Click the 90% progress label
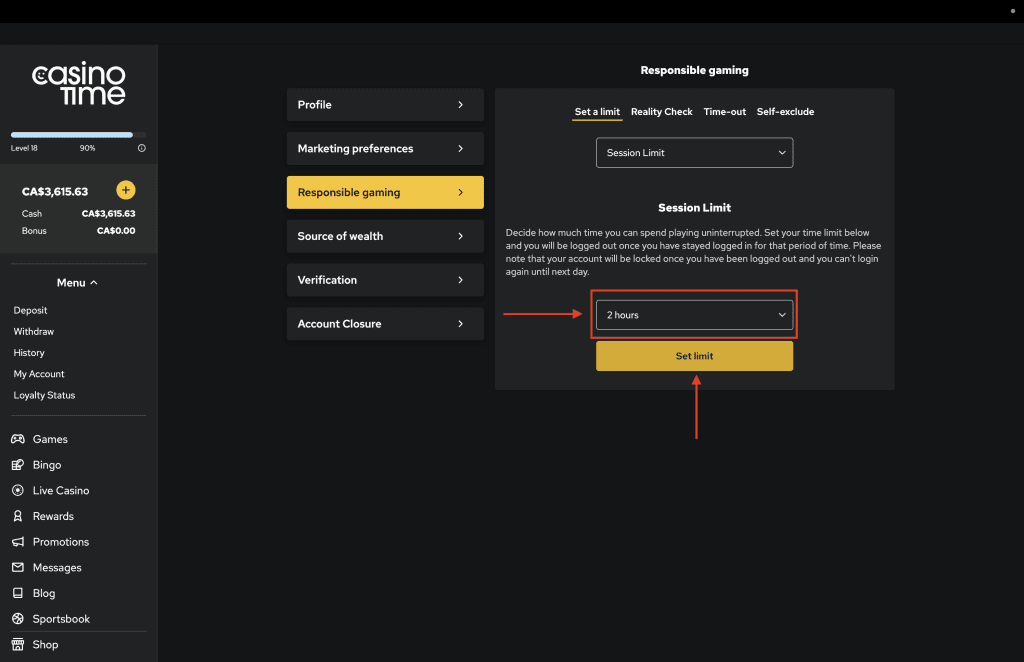1024x662 pixels. [88, 148]
